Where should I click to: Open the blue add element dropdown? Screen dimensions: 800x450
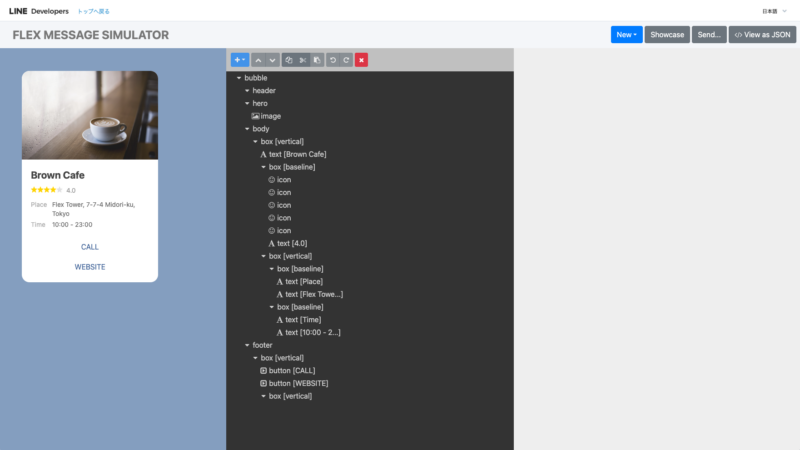click(x=239, y=60)
